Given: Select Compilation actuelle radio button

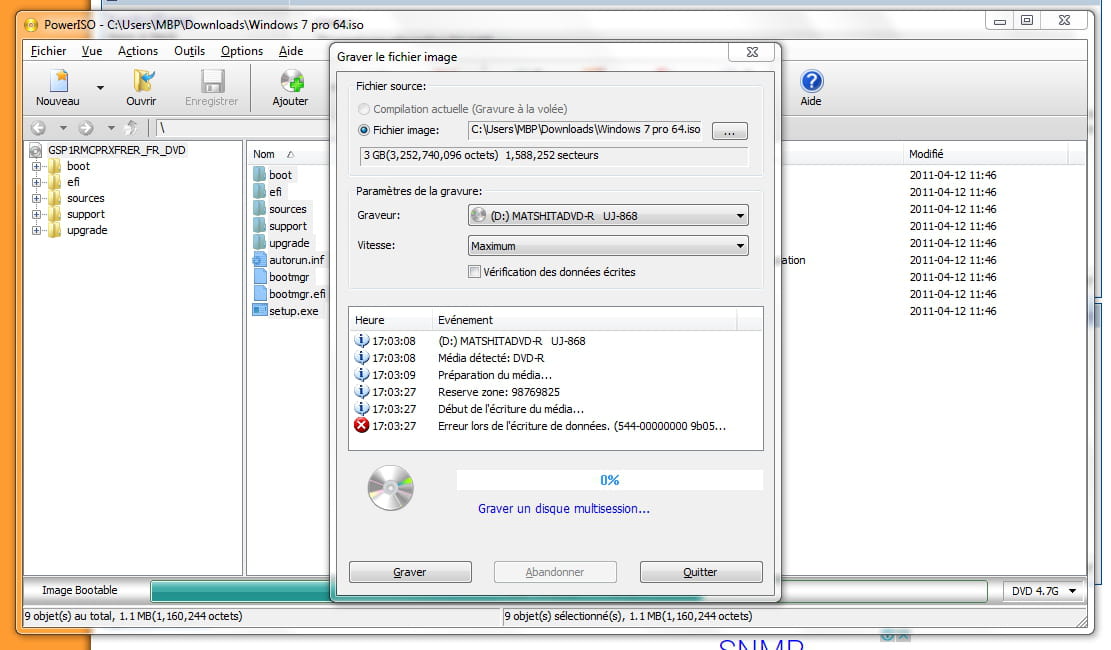Looking at the screenshot, I should [x=364, y=109].
